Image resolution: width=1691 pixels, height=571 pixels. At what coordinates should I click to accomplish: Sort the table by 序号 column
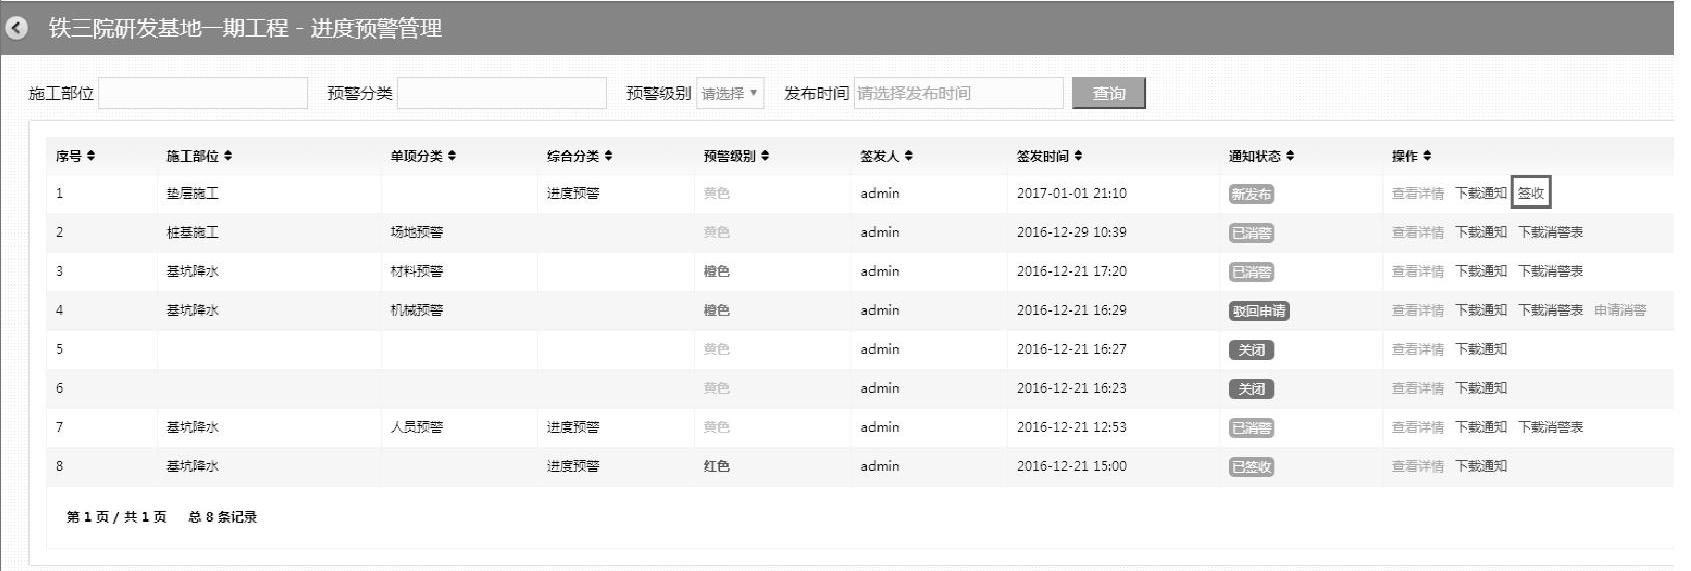pyautogui.click(x=76, y=156)
